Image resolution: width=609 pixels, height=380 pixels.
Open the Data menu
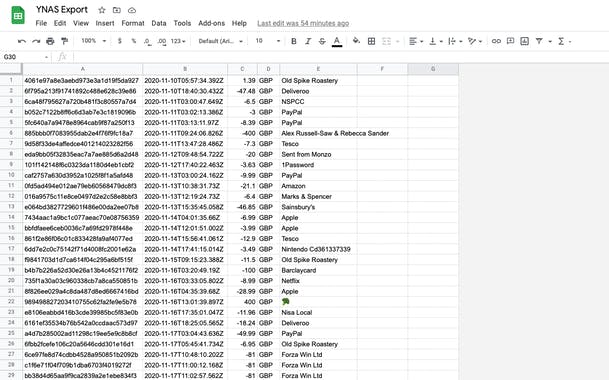(x=159, y=23)
